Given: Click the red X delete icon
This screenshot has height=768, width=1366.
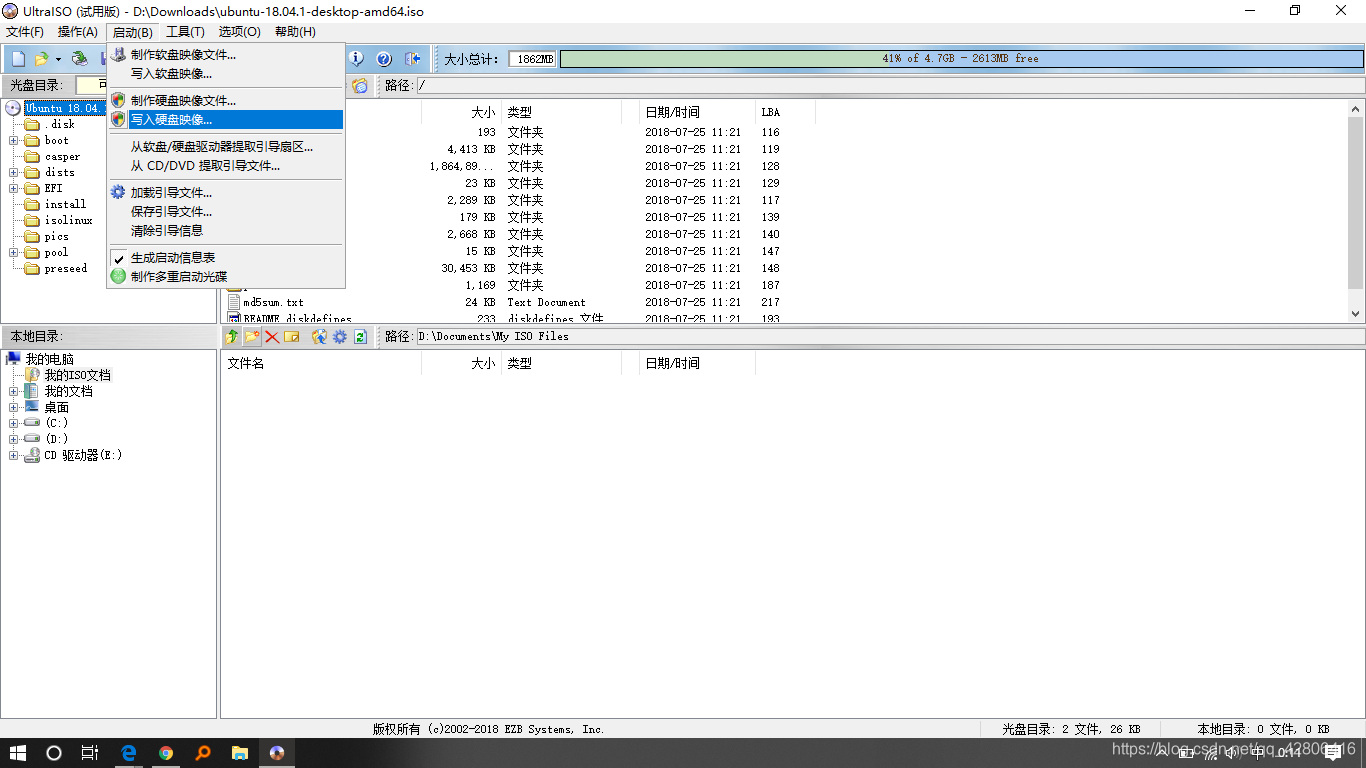Looking at the screenshot, I should (x=272, y=337).
